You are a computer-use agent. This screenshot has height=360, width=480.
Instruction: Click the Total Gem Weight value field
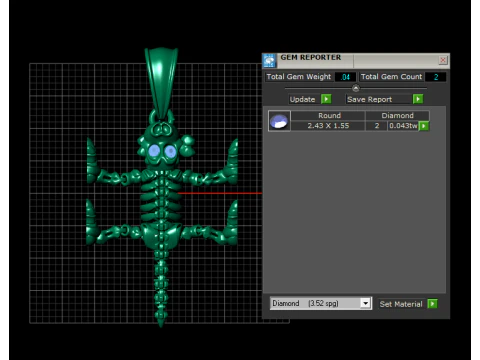click(x=345, y=77)
